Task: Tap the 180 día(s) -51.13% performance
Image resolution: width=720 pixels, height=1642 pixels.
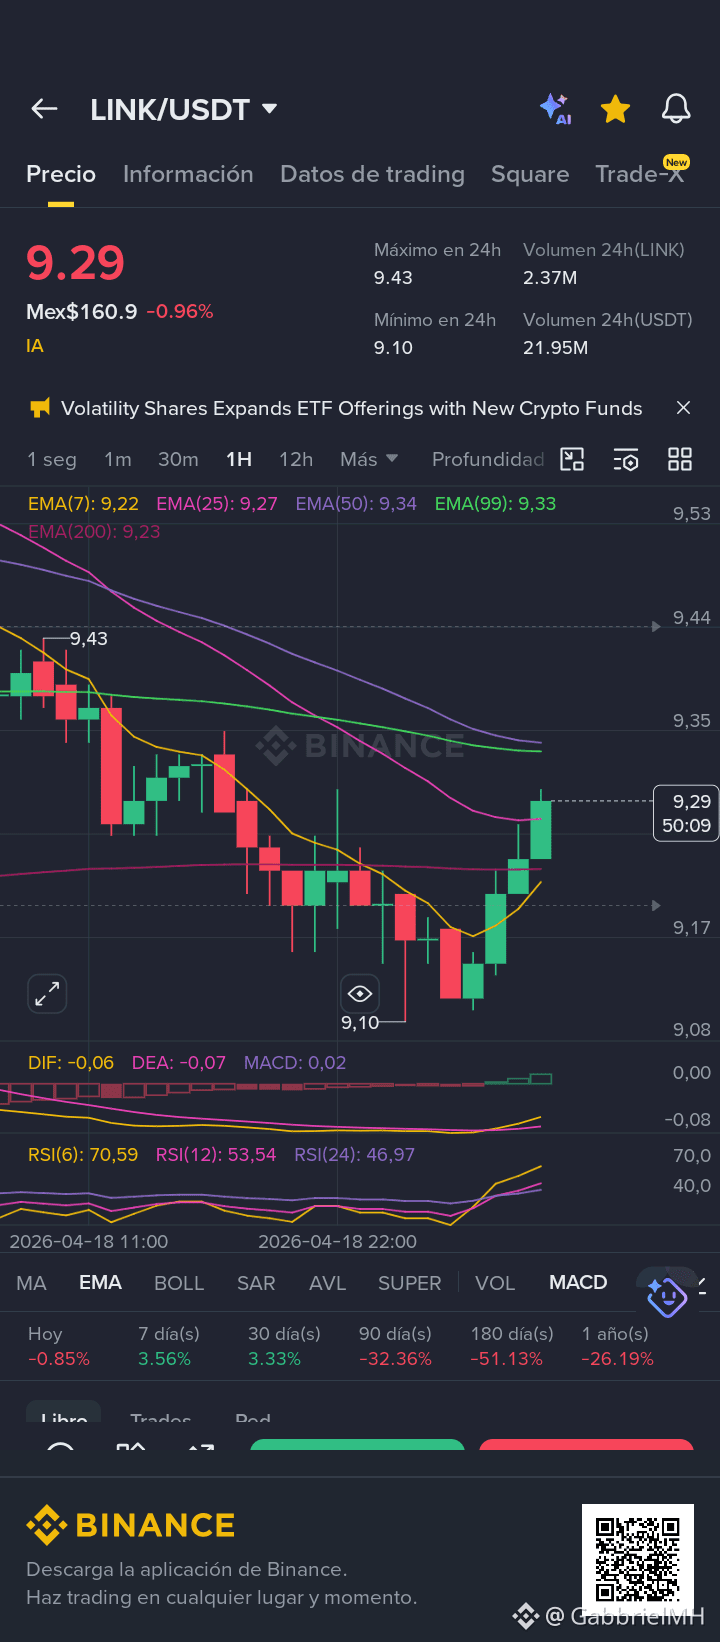Action: point(511,1346)
